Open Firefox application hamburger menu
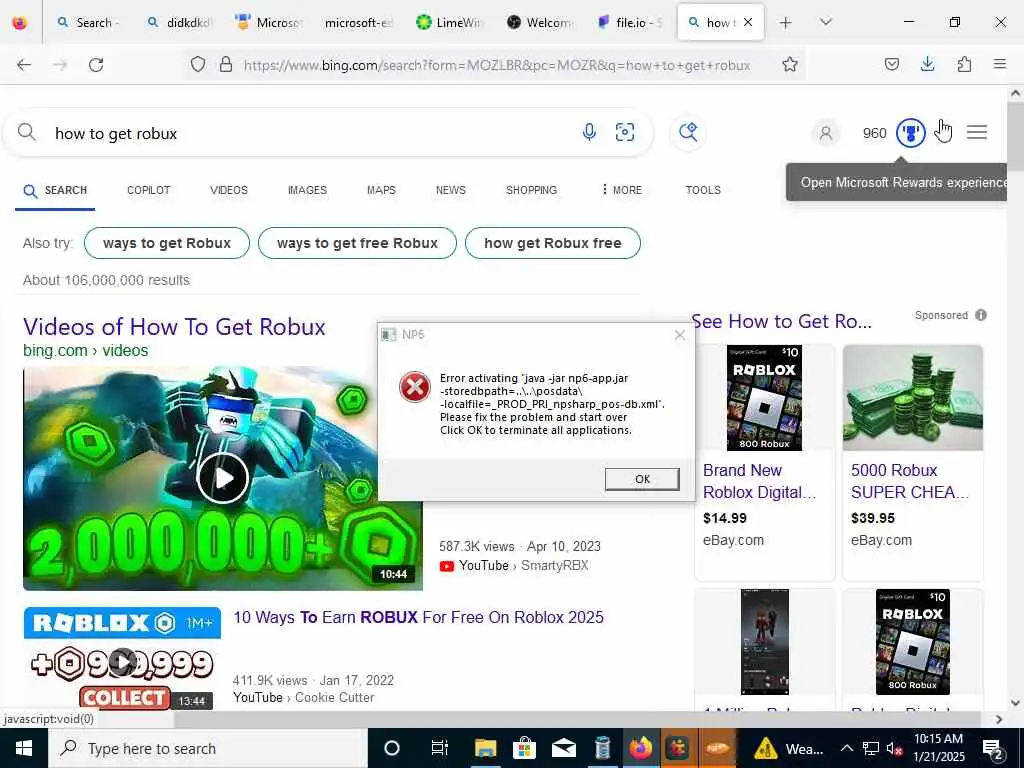Viewport: 1024px width, 768px height. coord(1000,64)
